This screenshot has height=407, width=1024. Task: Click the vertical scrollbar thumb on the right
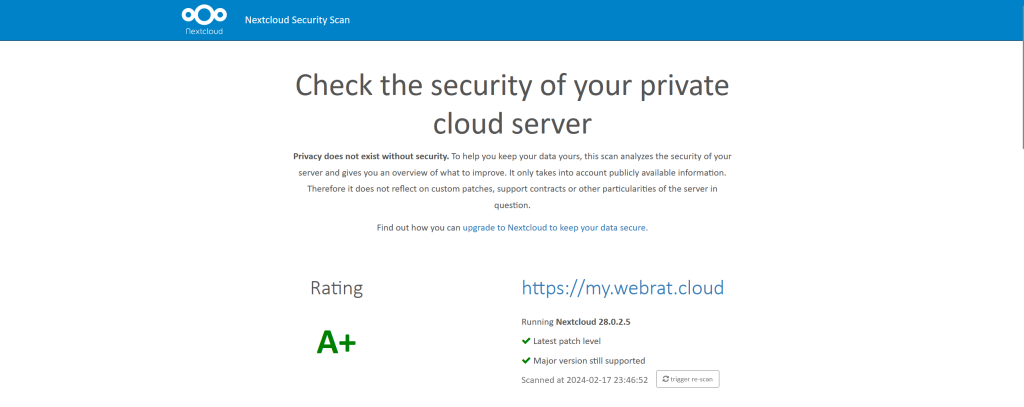click(x=1019, y=95)
